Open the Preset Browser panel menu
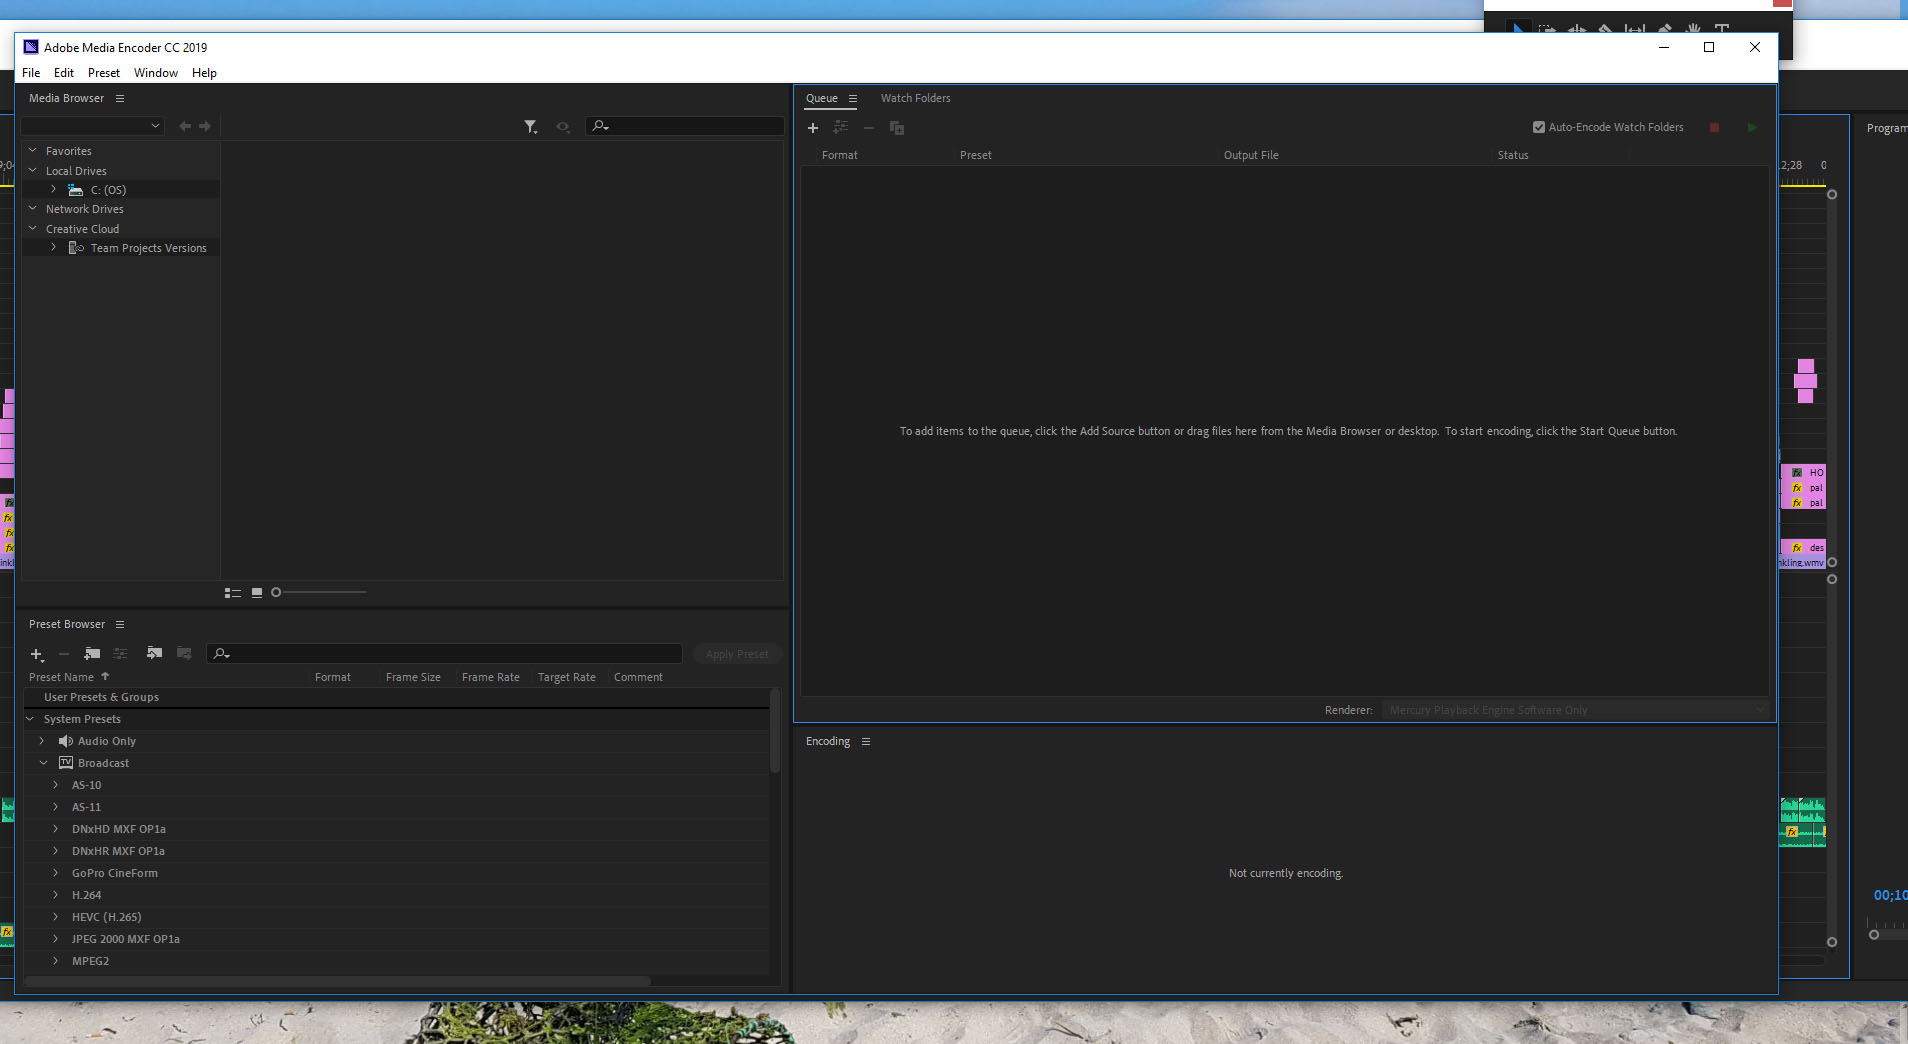The width and height of the screenshot is (1908, 1044). click(120, 624)
